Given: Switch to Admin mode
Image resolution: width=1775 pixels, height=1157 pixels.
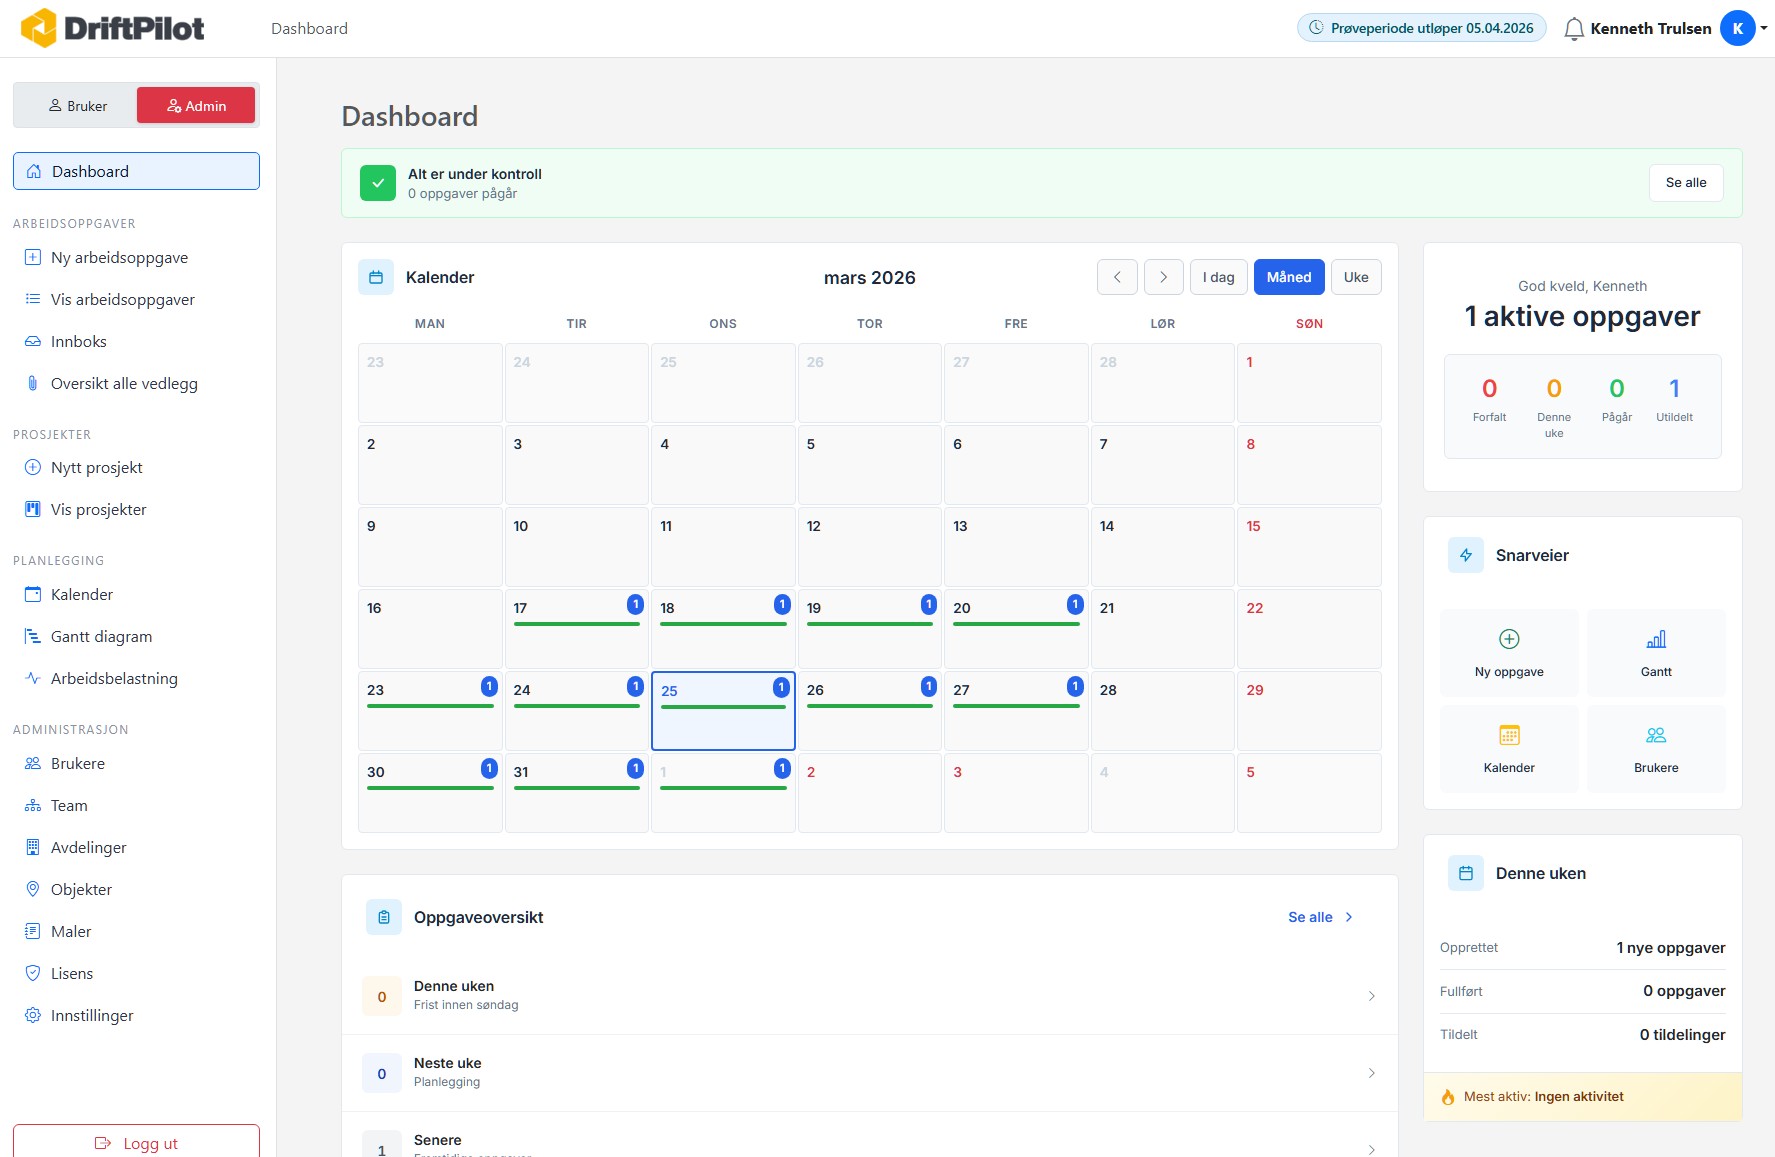Looking at the screenshot, I should (196, 106).
